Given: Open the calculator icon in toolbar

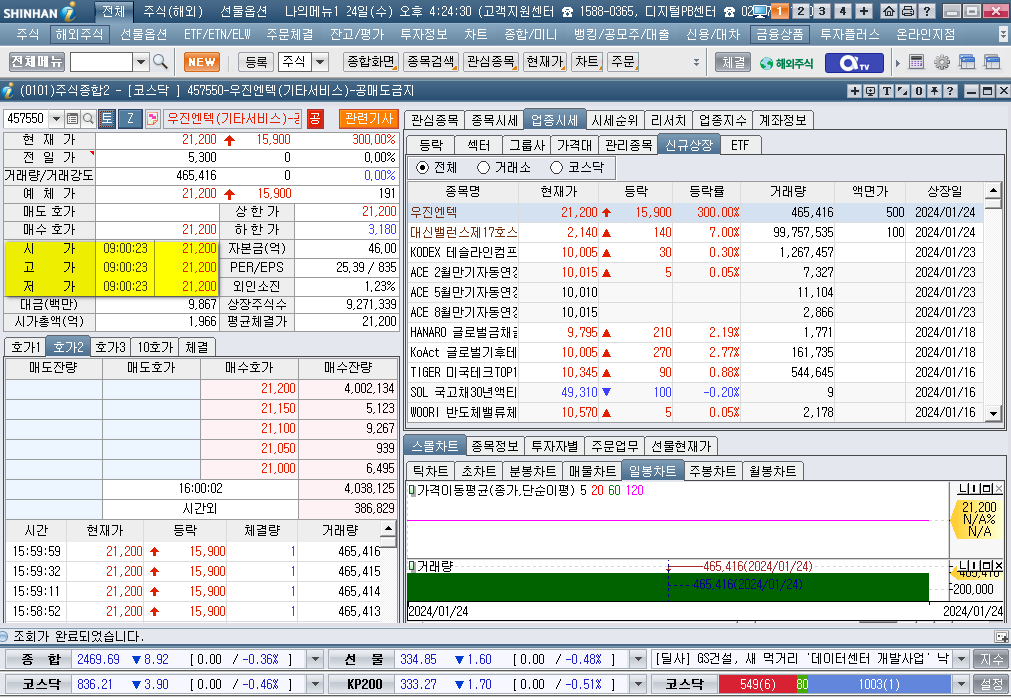Looking at the screenshot, I should click(x=916, y=62).
